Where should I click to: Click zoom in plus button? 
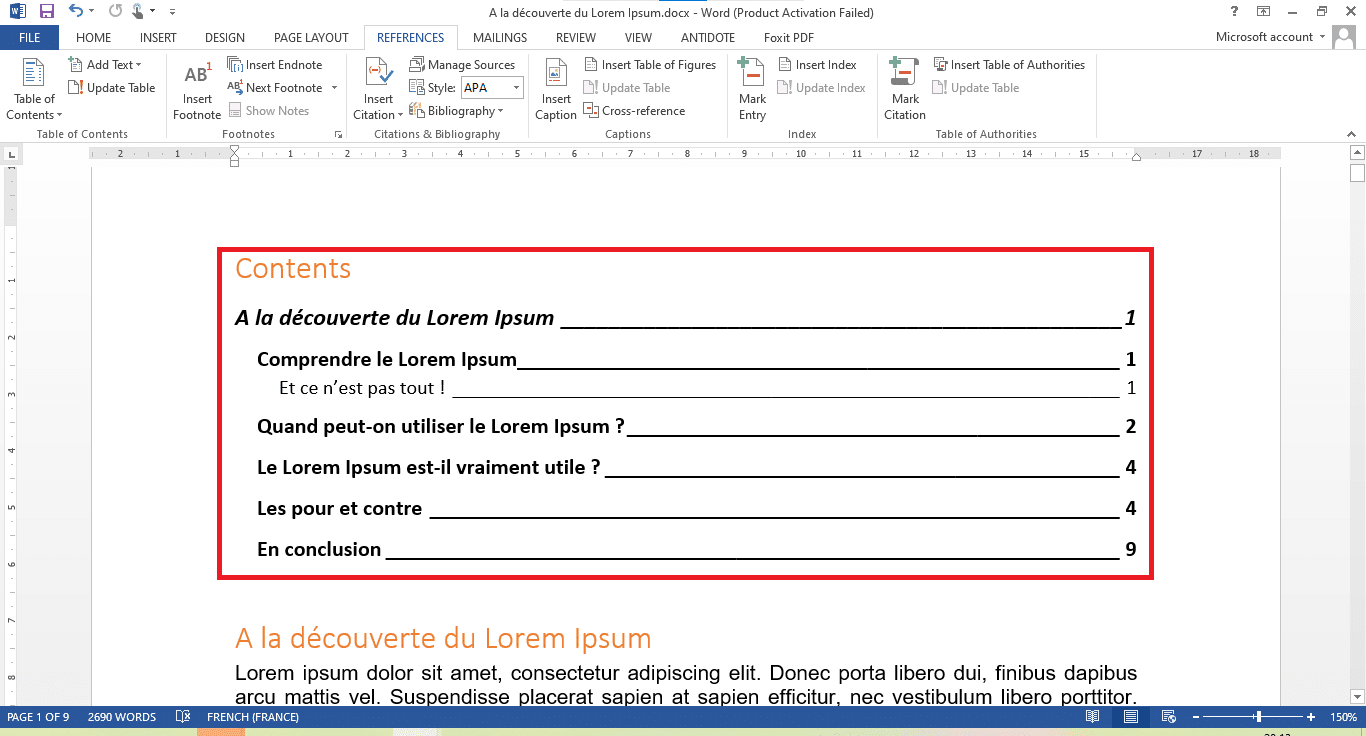pos(1312,717)
